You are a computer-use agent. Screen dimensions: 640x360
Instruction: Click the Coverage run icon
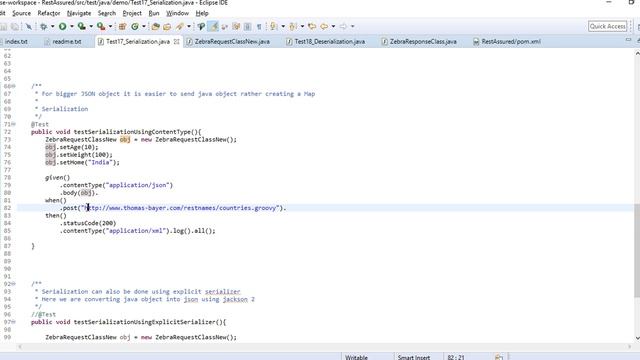click(x=82, y=27)
